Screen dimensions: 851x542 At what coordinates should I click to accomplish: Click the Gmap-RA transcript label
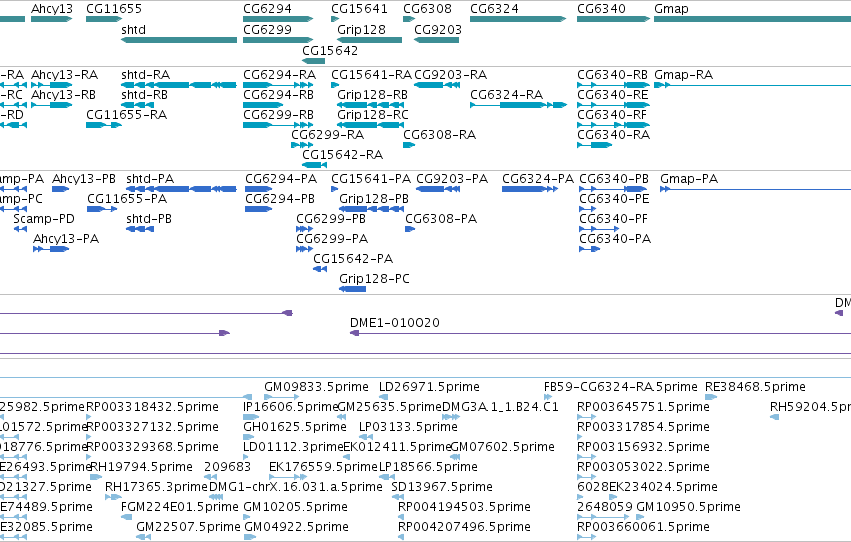click(683, 74)
